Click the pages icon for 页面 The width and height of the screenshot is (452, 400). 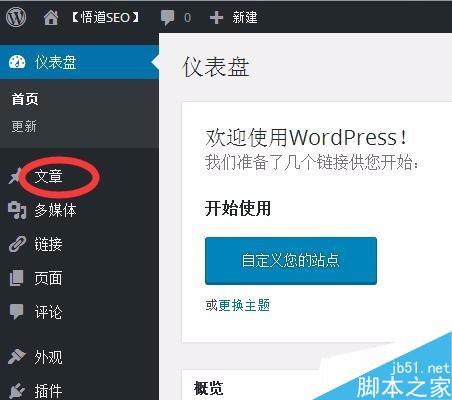[x=17, y=278]
